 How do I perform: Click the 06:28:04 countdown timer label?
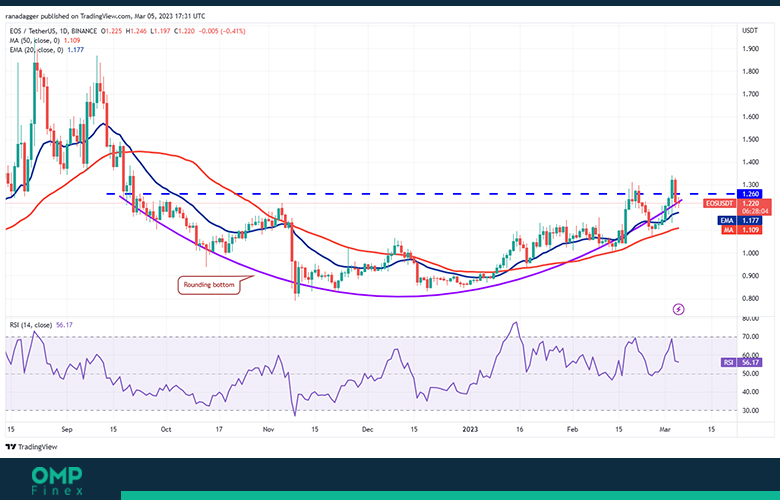(x=757, y=211)
